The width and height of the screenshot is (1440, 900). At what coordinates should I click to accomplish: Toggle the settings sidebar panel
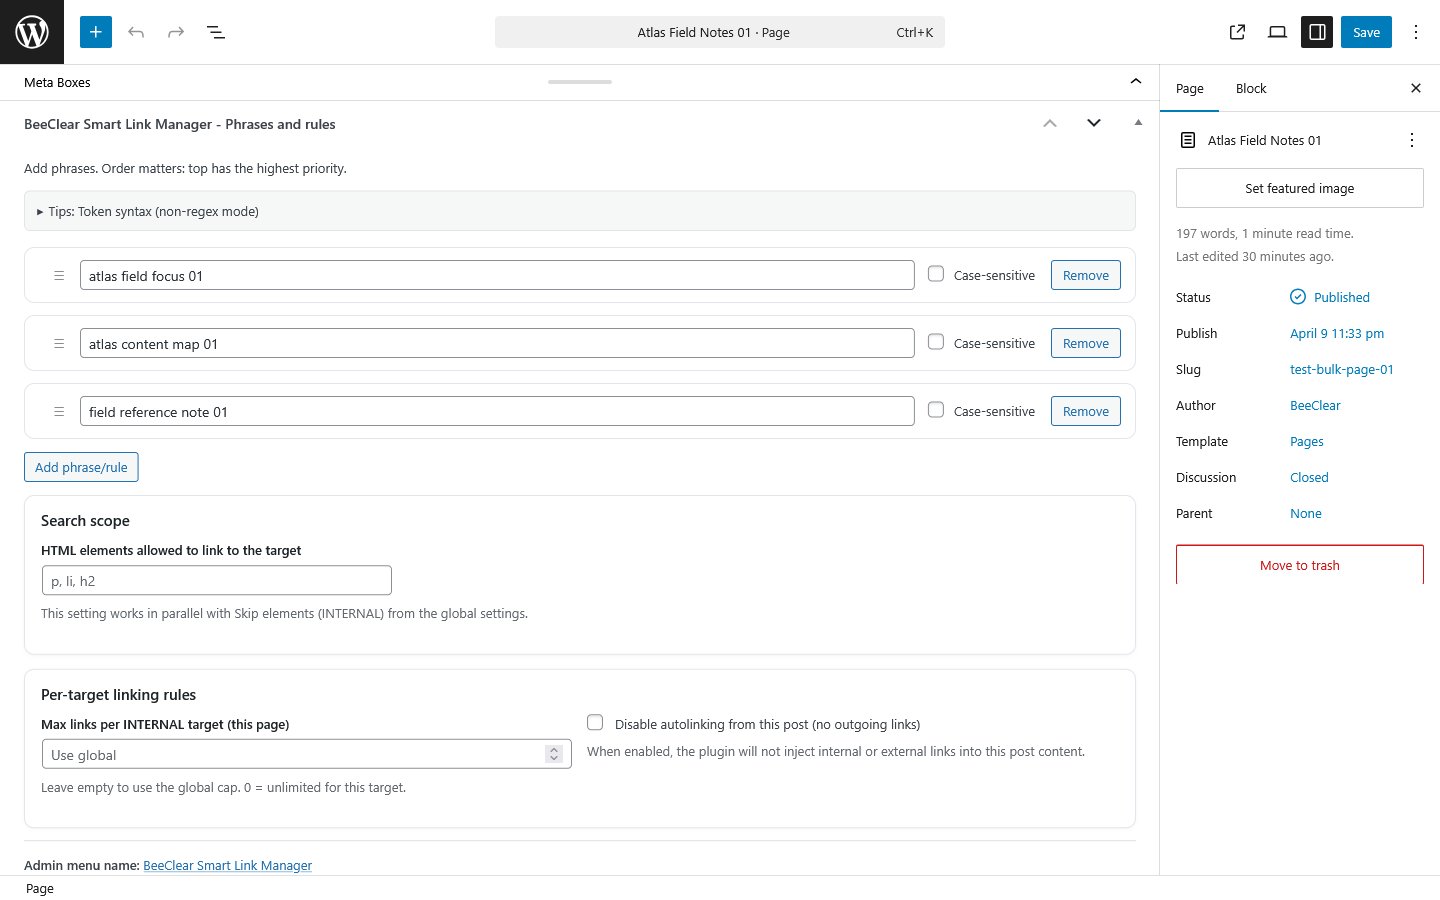(1317, 31)
